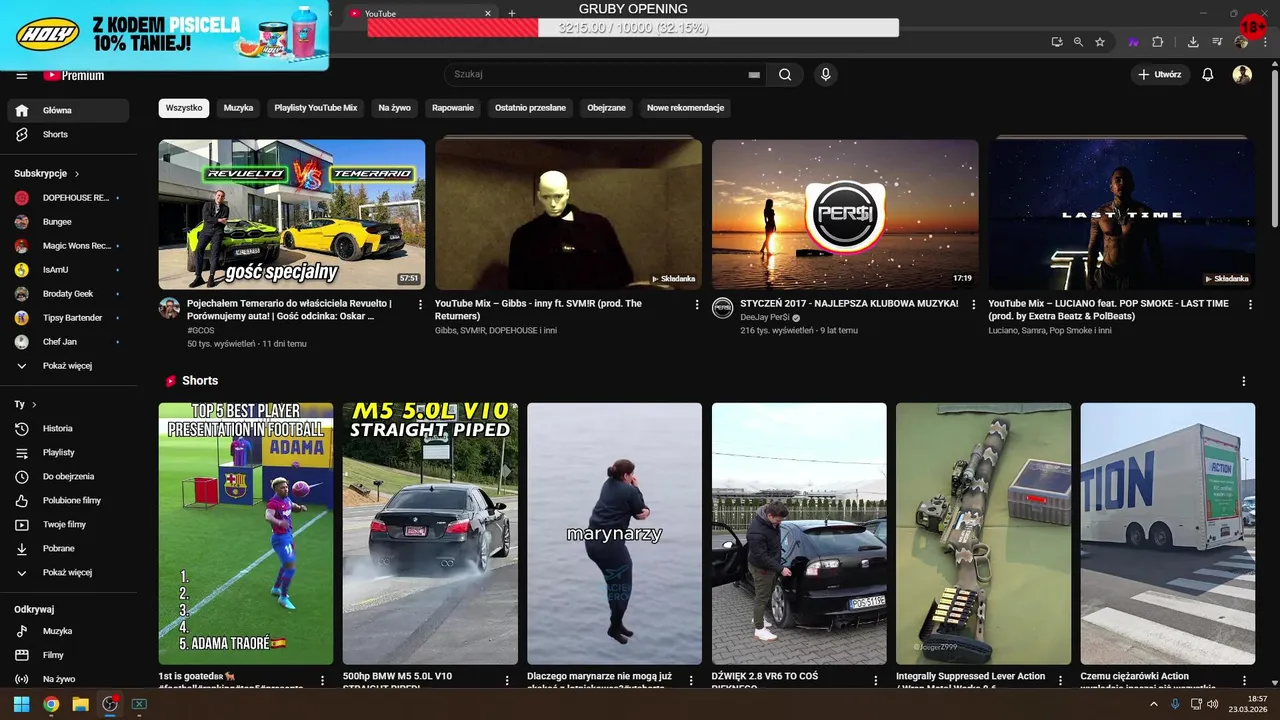This screenshot has width=1280, height=720.
Task: Open Playlisty in the sidebar
Action: click(x=68, y=452)
